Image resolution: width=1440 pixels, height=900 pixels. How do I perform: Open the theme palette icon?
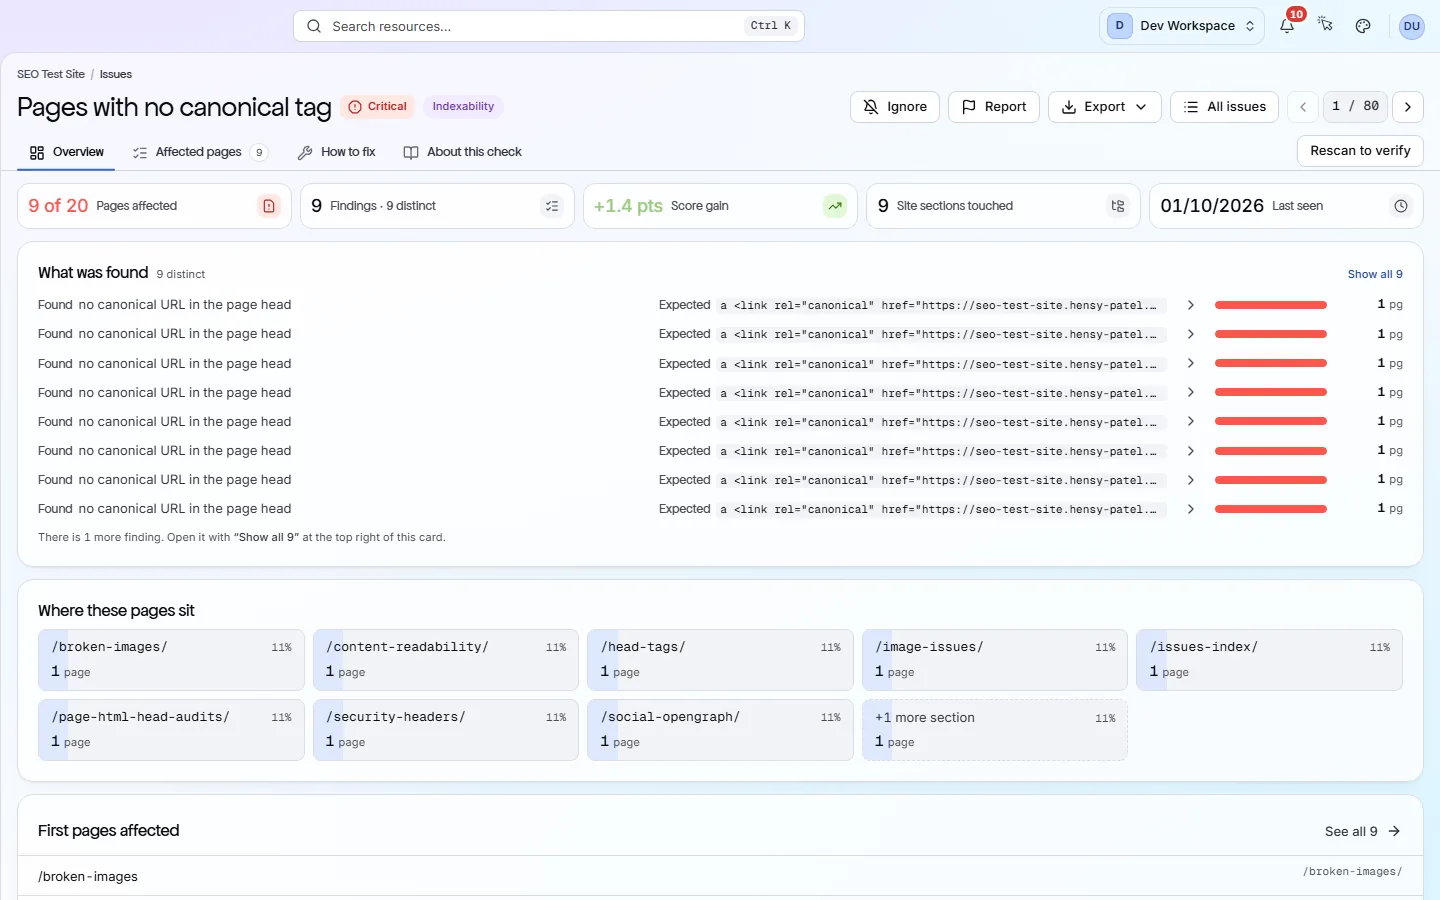1363,26
